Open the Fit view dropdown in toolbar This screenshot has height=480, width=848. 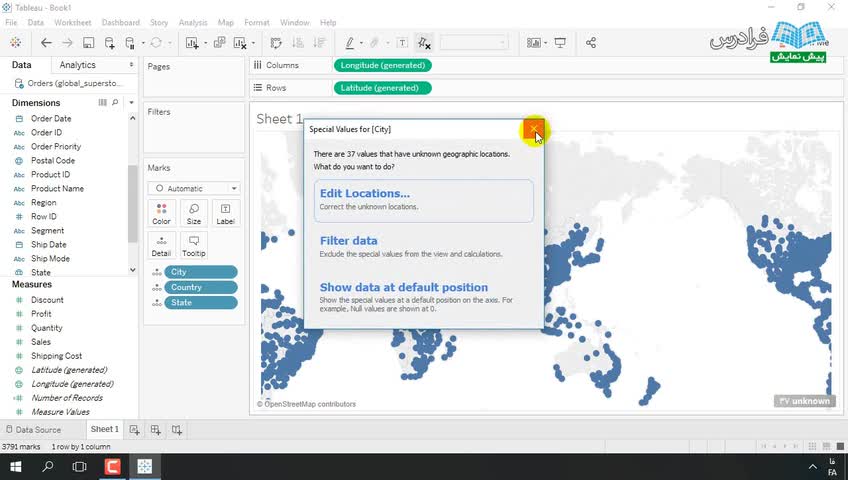click(x=474, y=43)
